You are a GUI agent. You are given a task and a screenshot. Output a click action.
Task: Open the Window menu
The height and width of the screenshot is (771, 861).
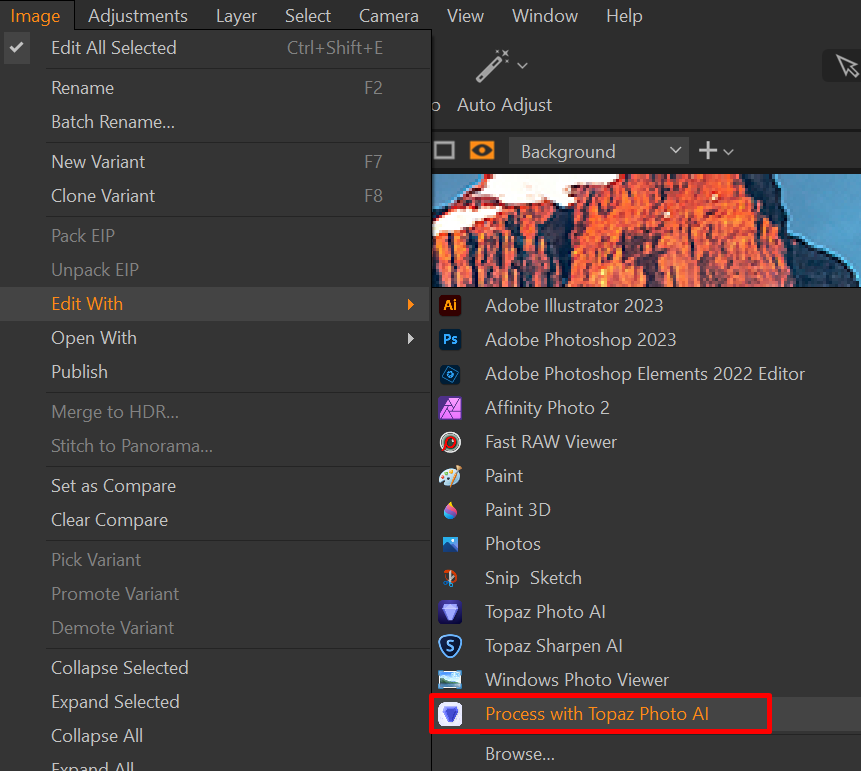545,16
